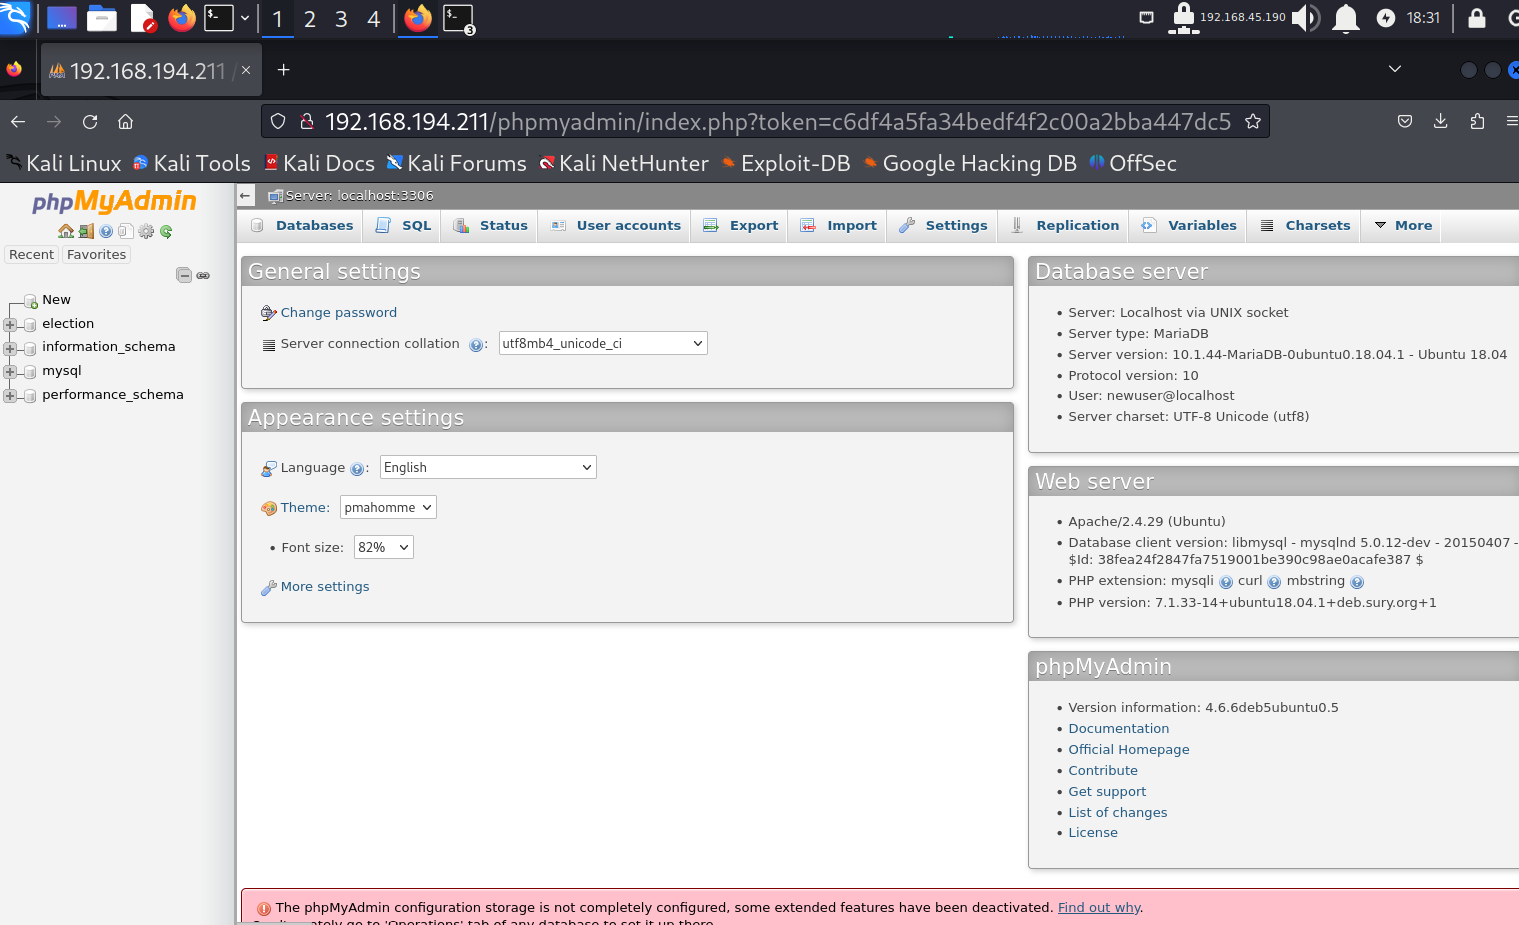Image resolution: width=1519 pixels, height=925 pixels.
Task: Click the Change password link
Action: click(338, 312)
